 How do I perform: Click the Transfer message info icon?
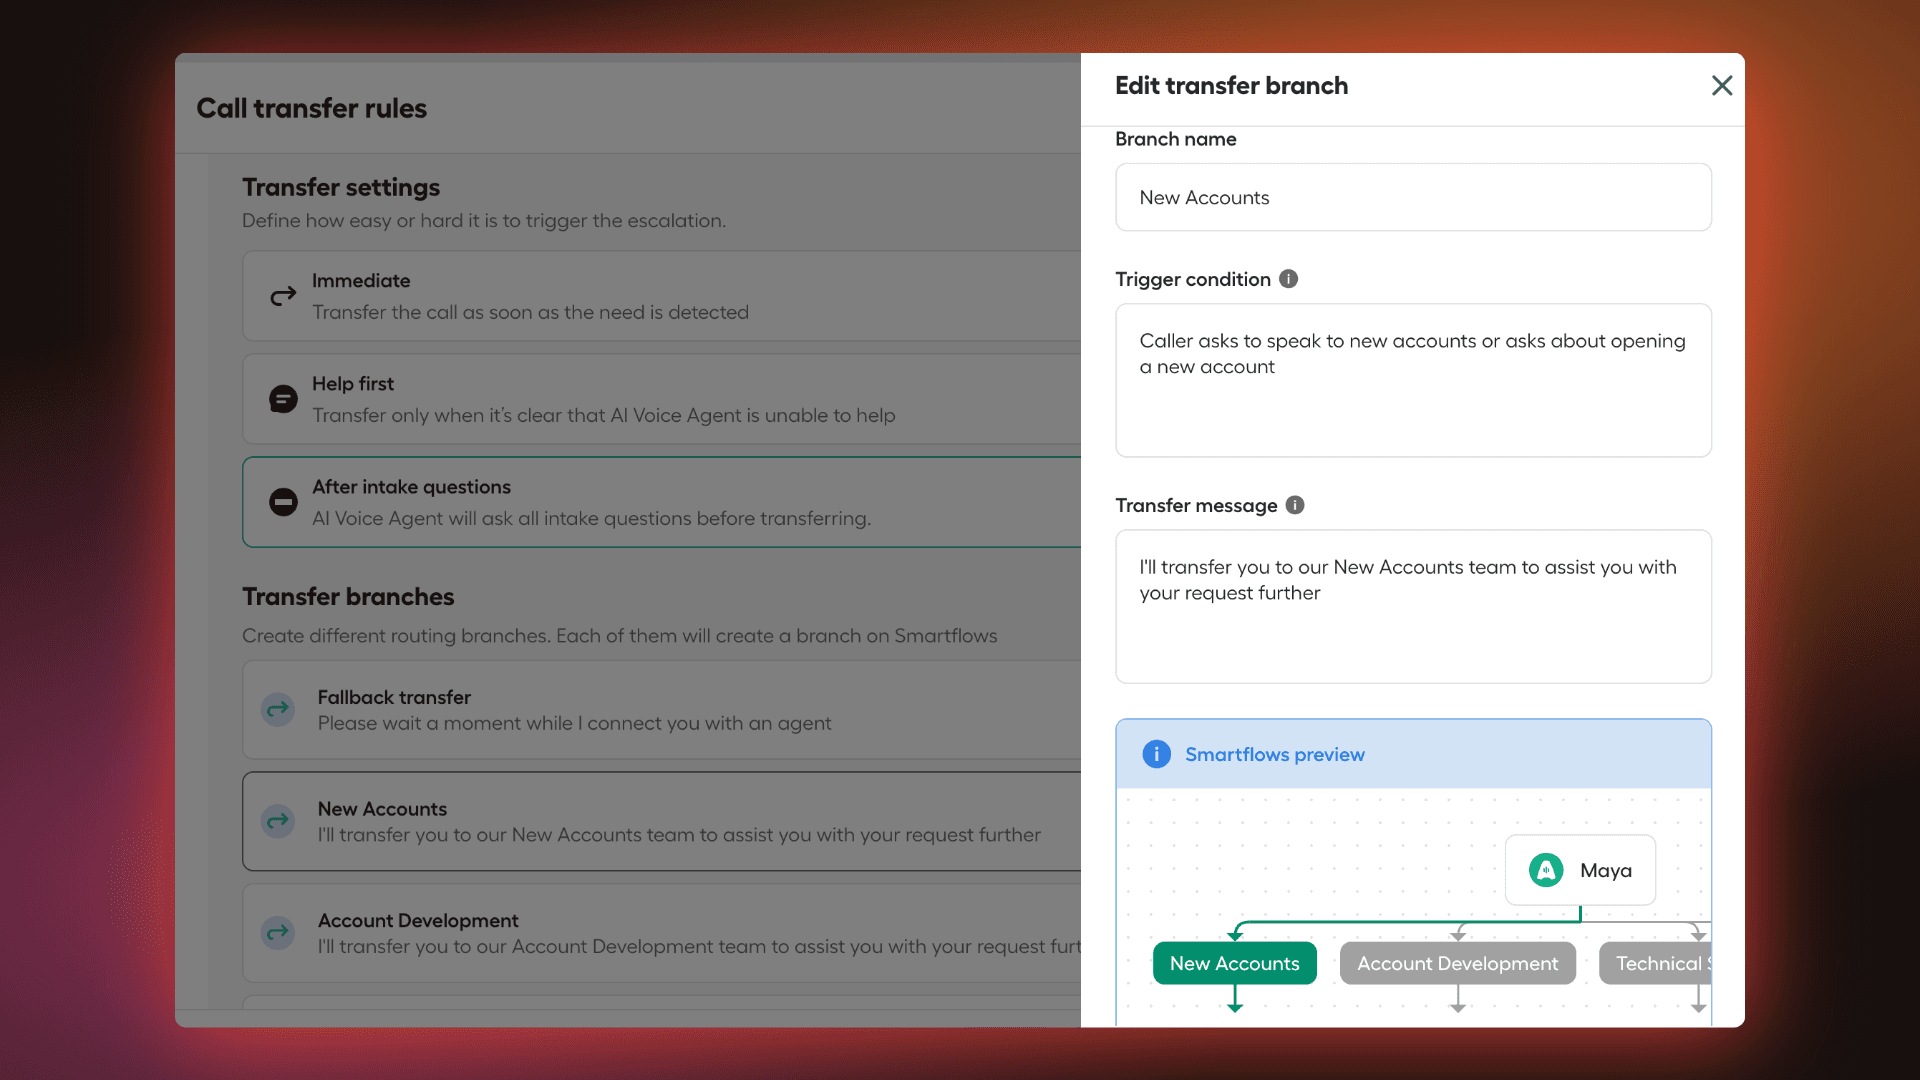coord(1294,505)
